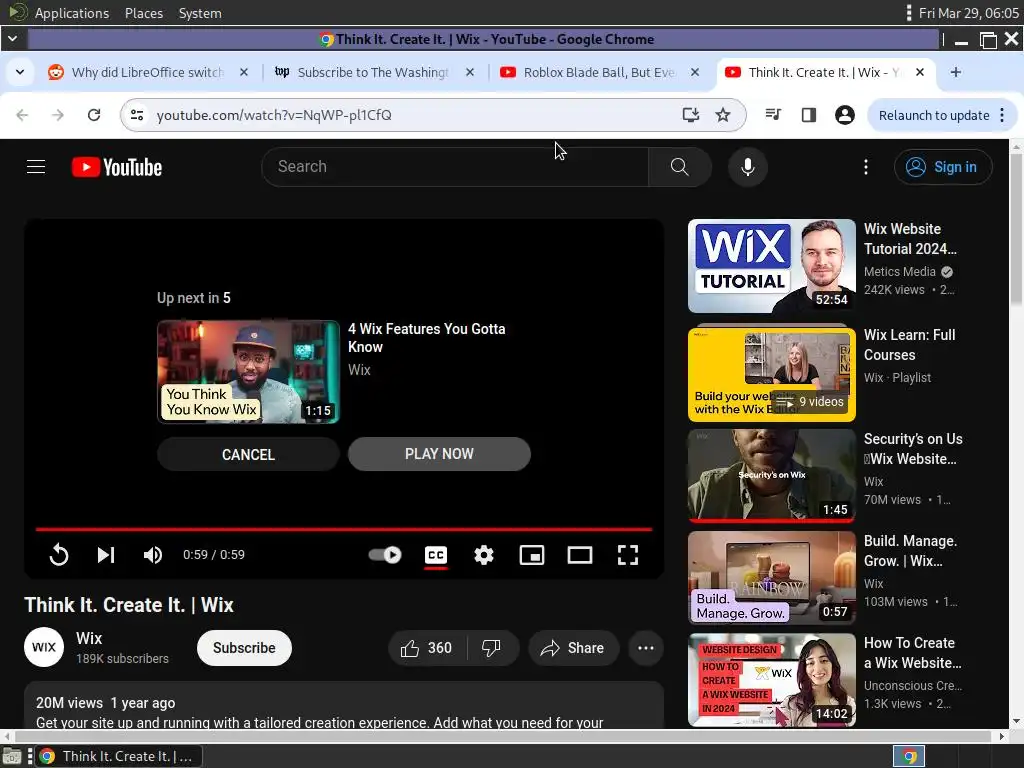
Task: Switch to Roblox Blade Ball tab
Action: point(599,72)
